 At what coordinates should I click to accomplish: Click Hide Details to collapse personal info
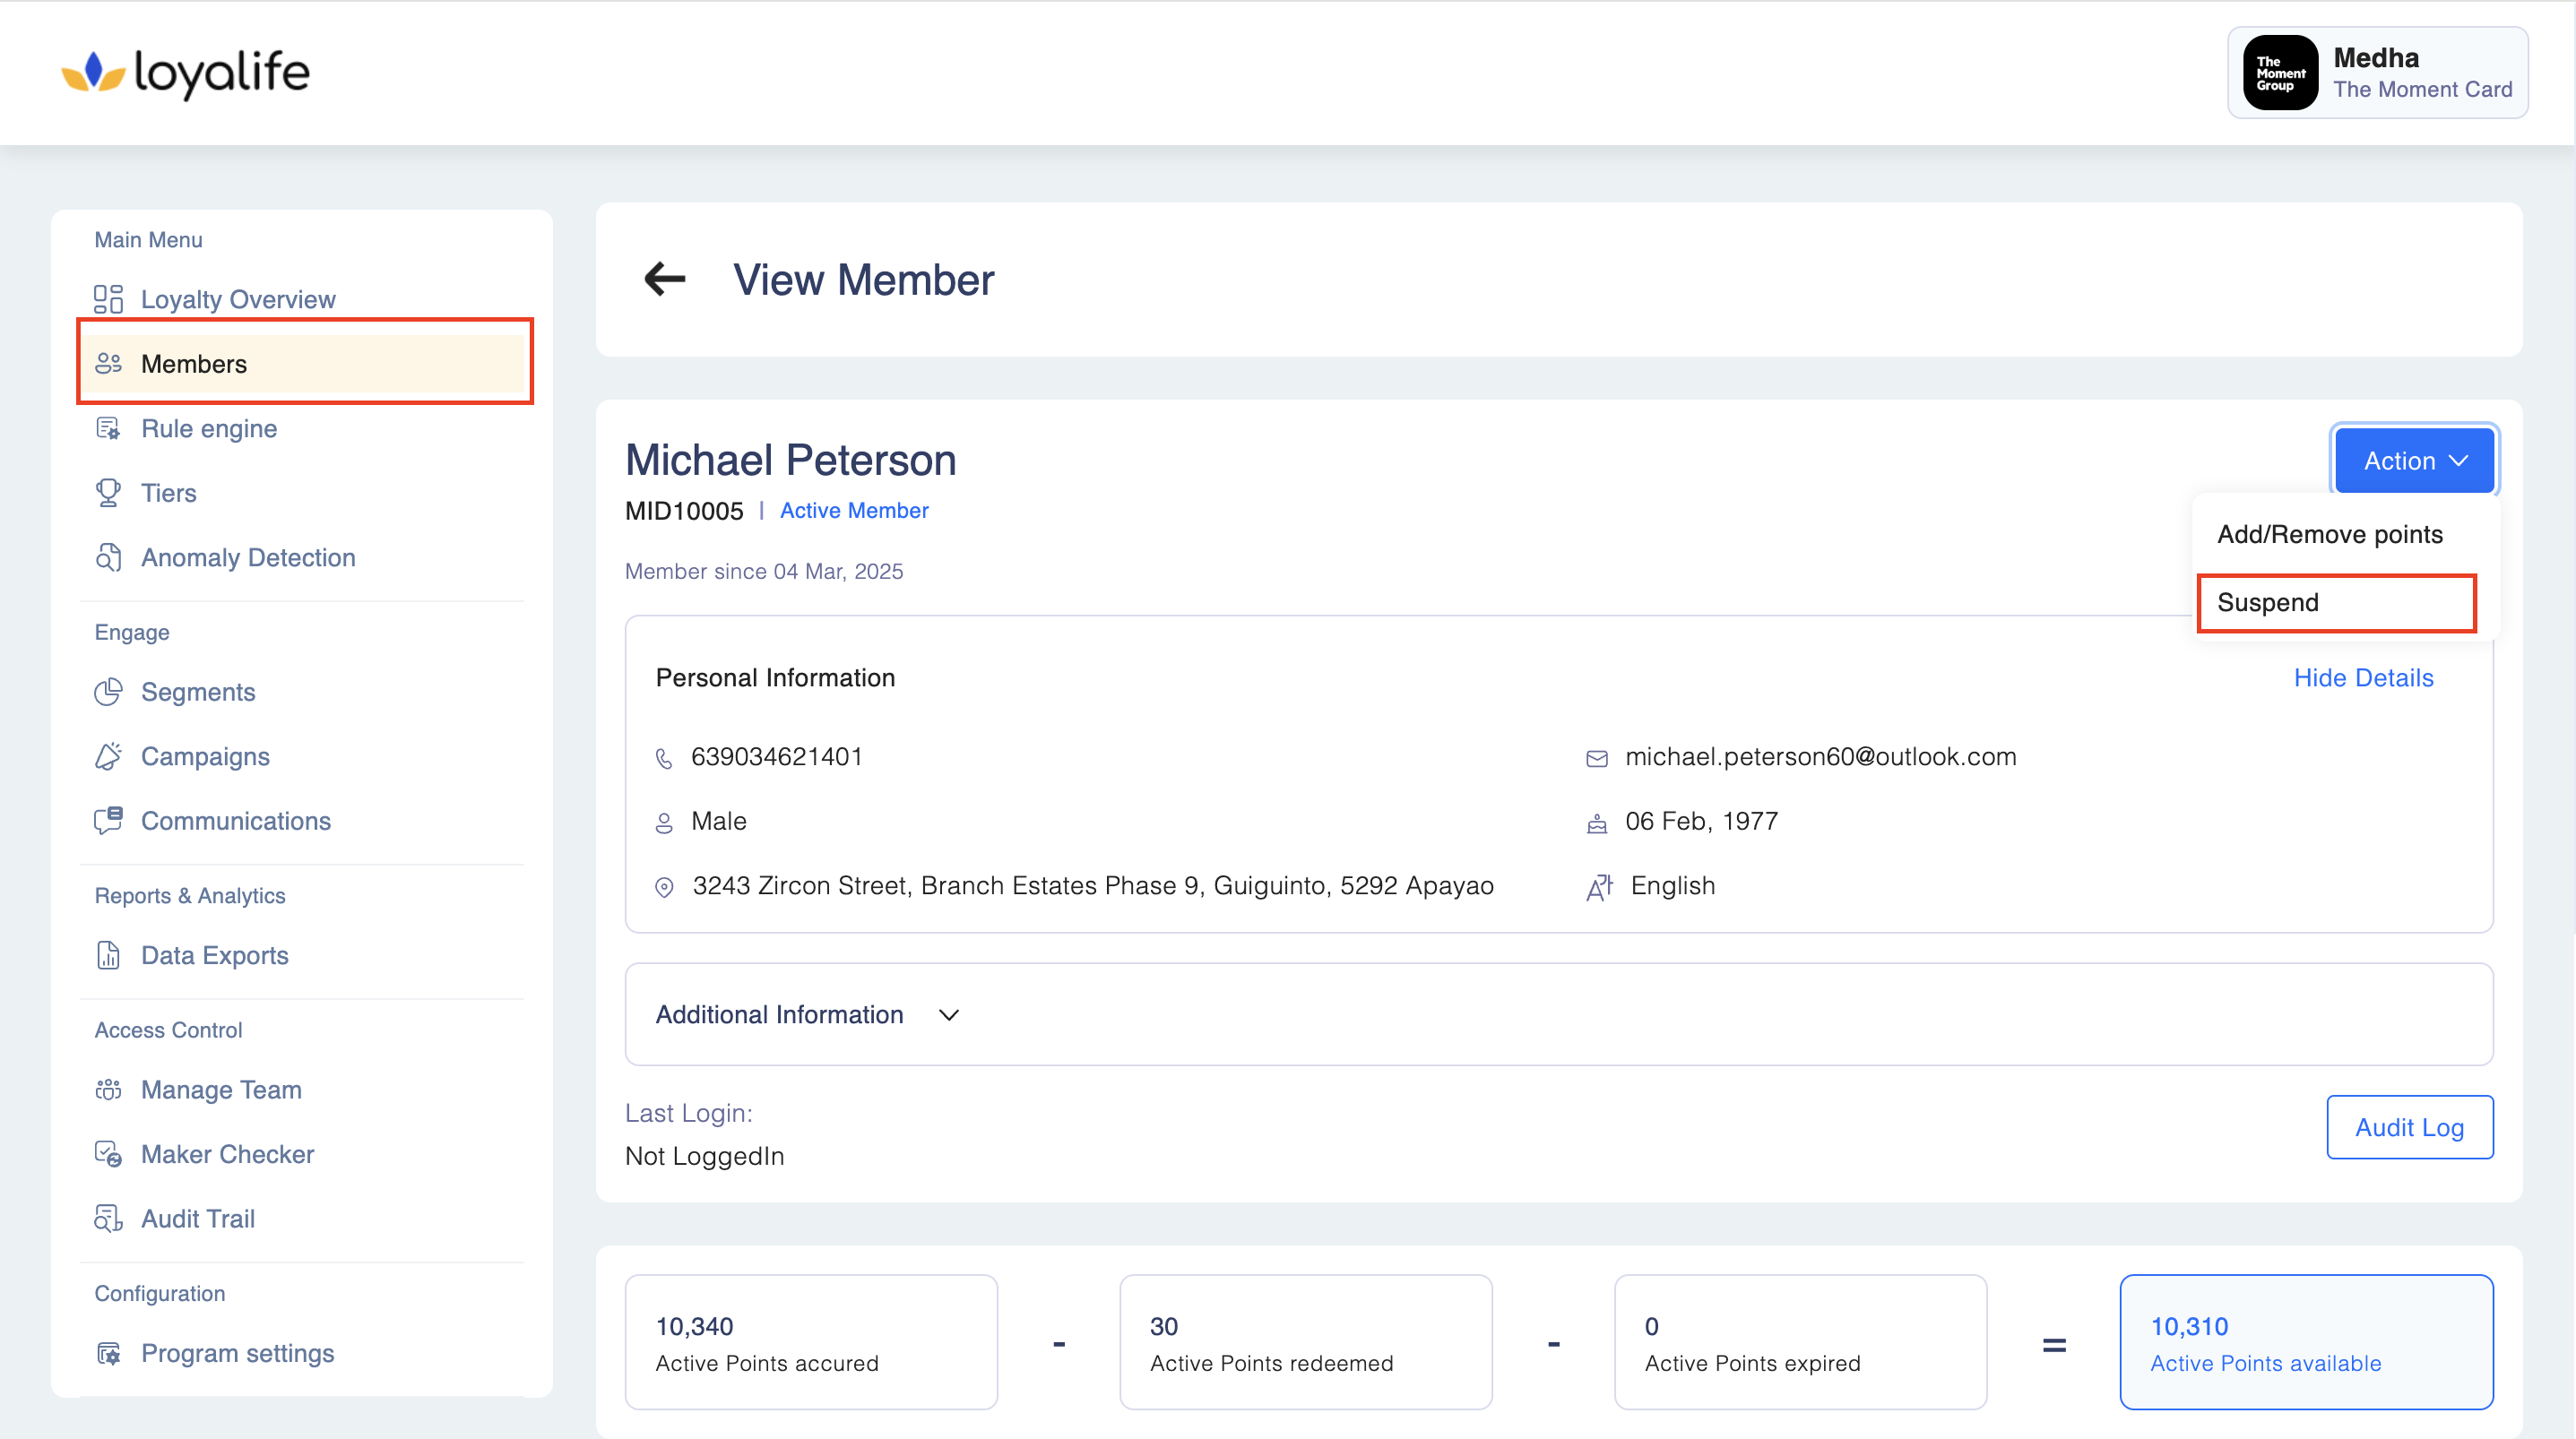[2362, 678]
